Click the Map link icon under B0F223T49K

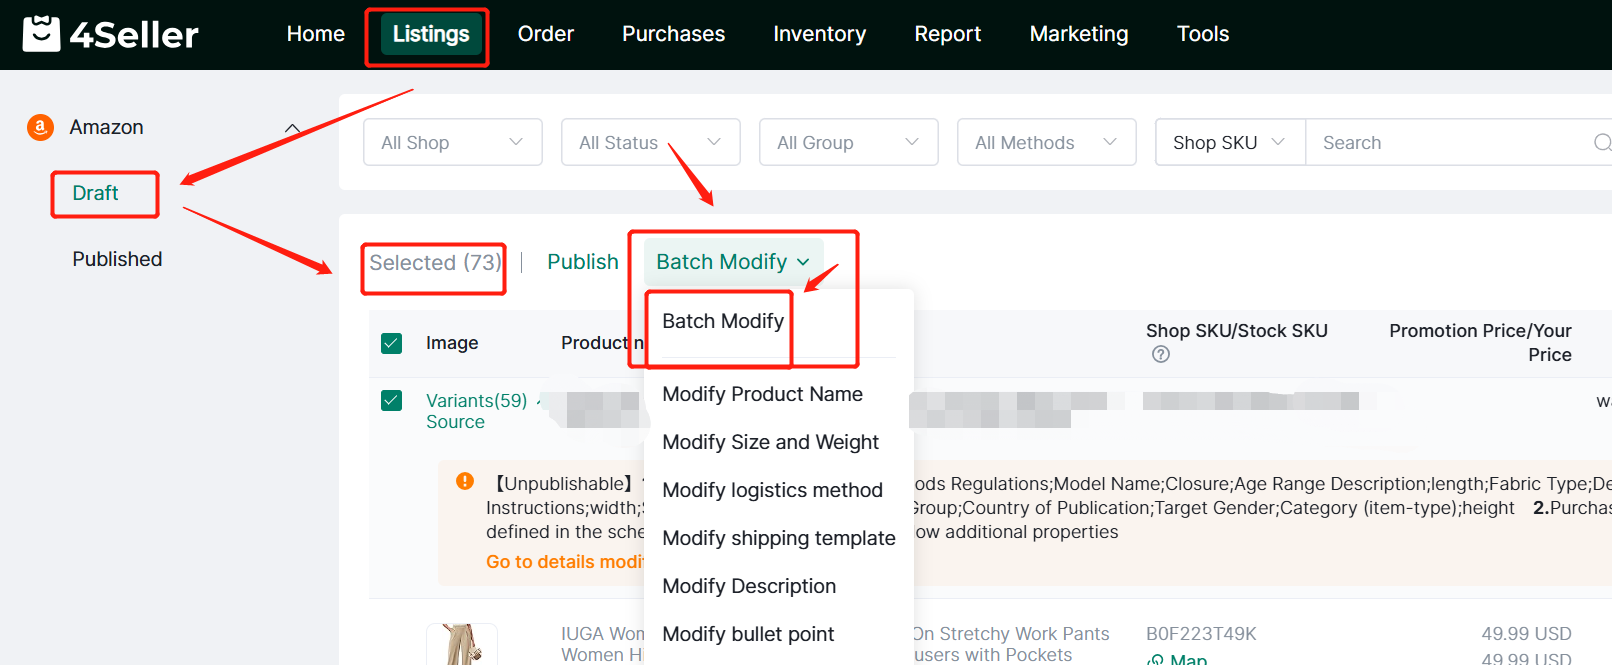pyautogui.click(x=1156, y=659)
